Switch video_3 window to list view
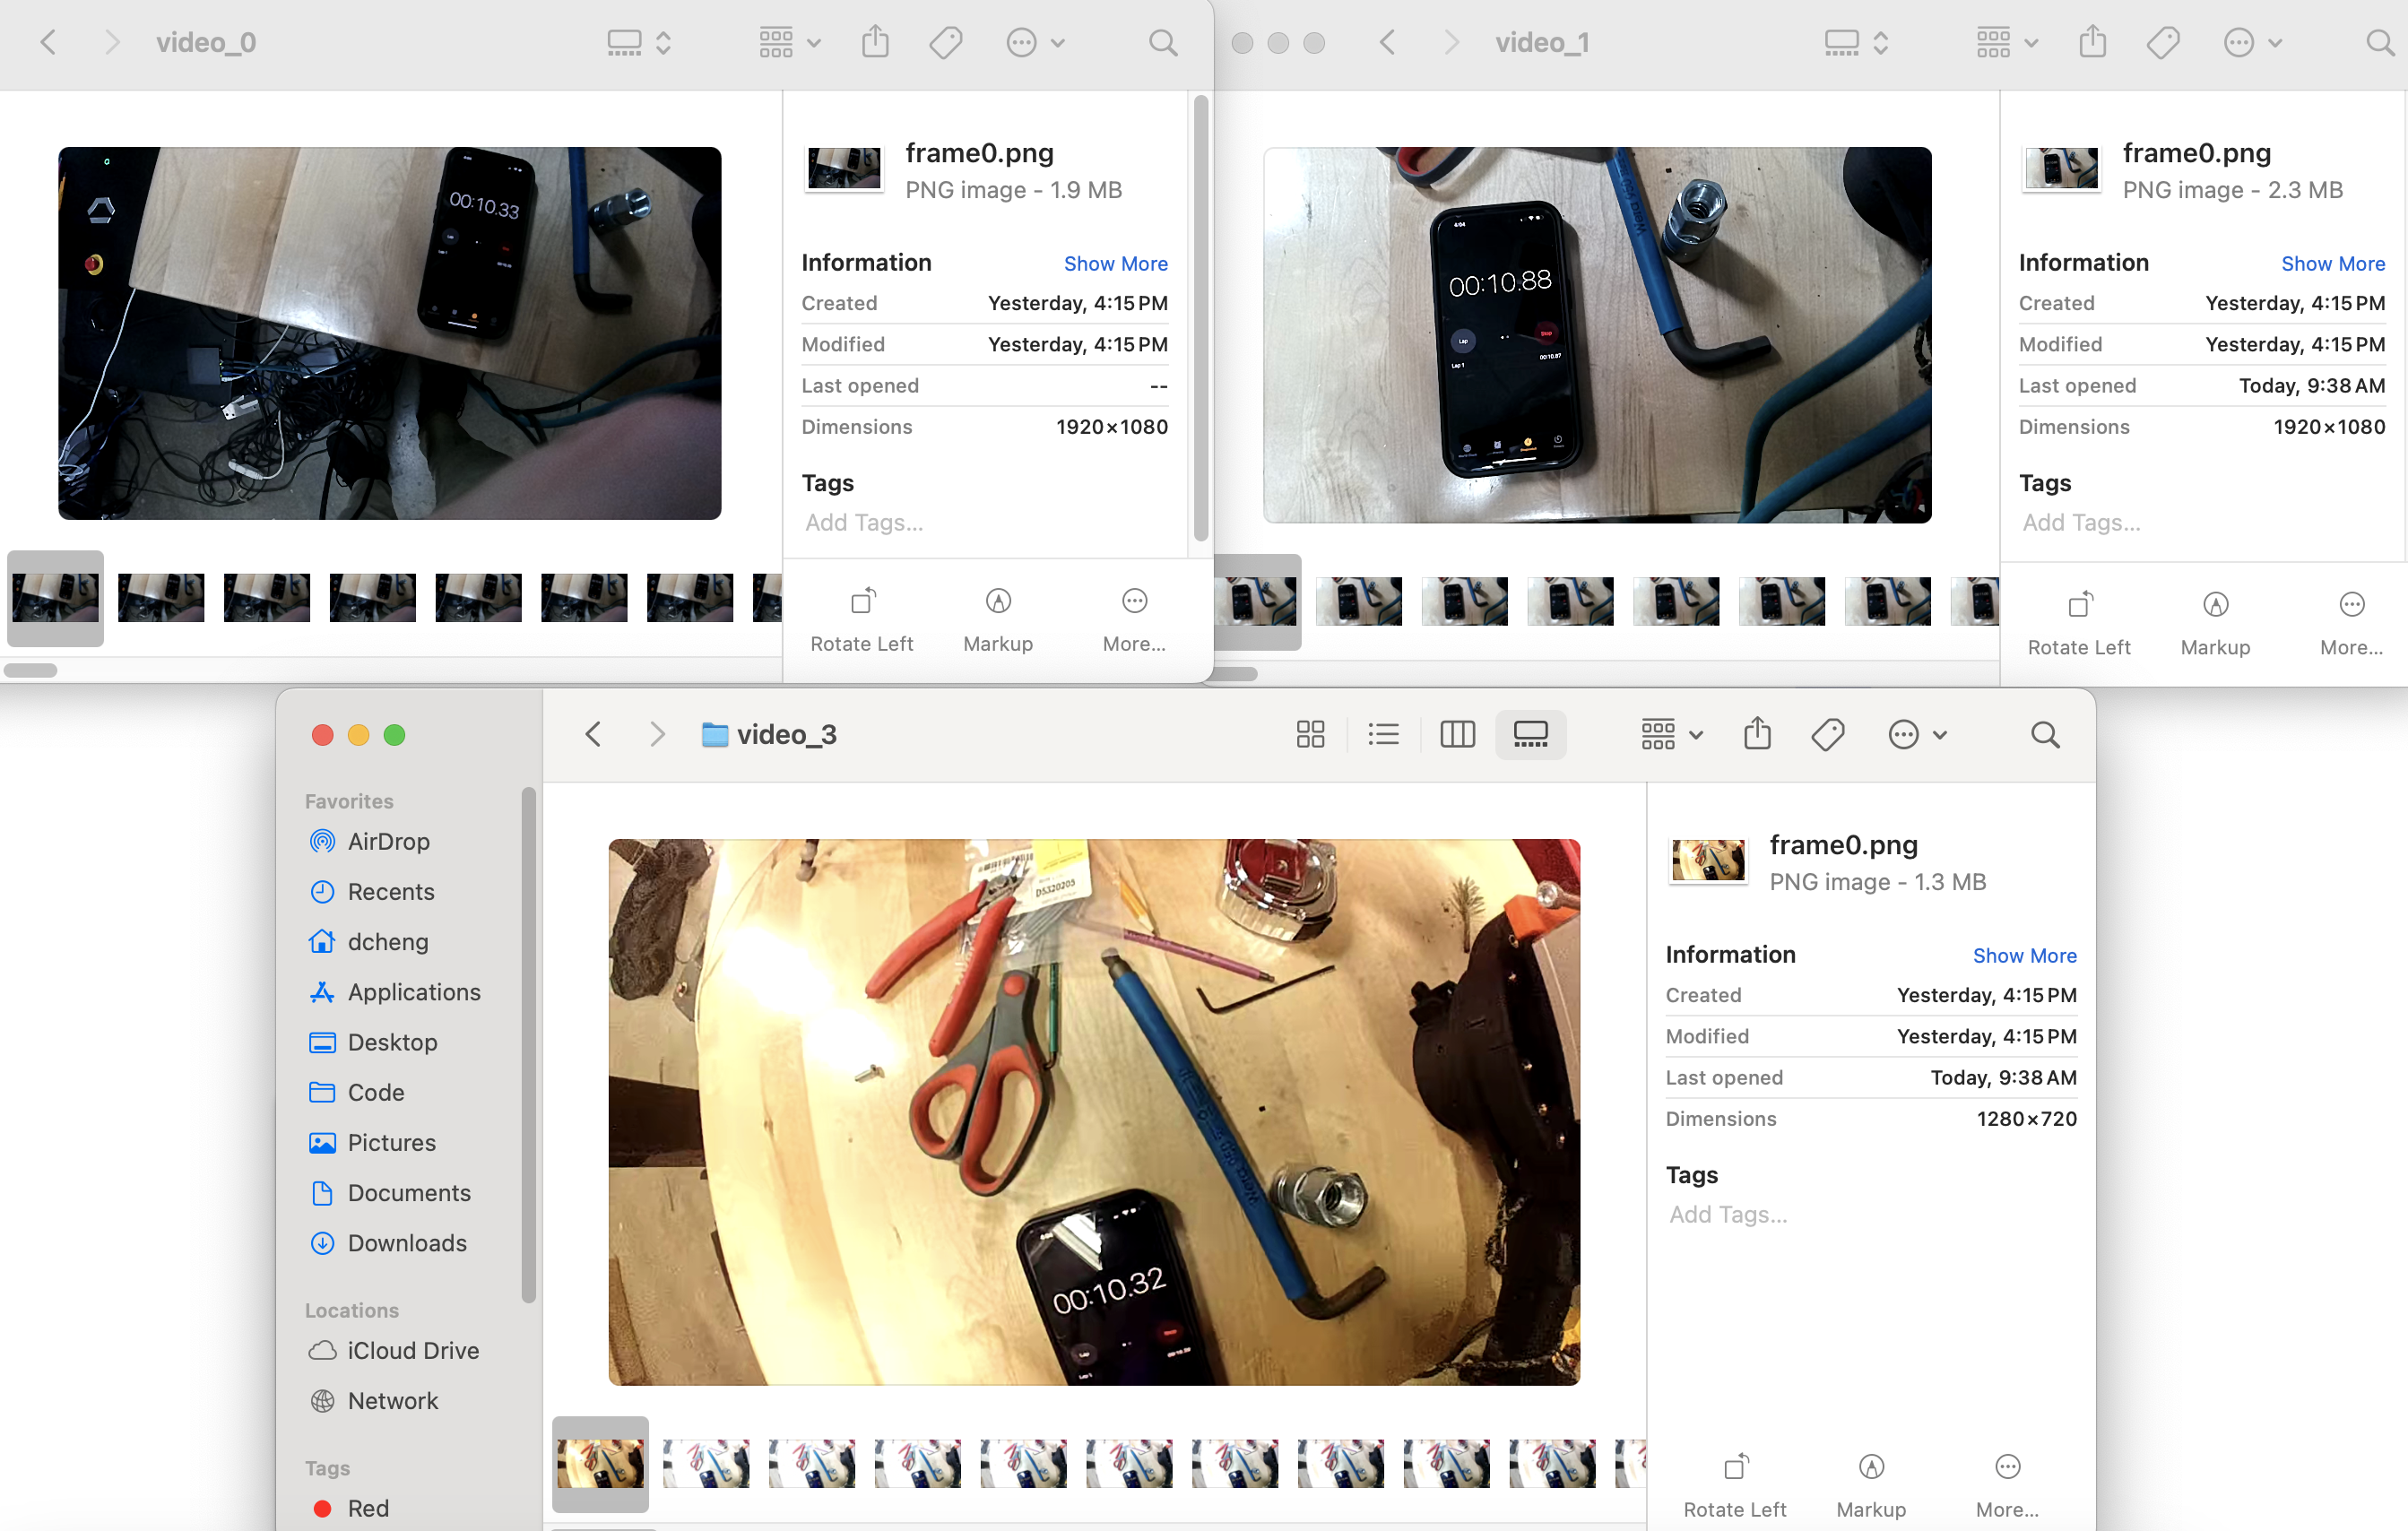This screenshot has width=2408, height=1531. (1383, 735)
